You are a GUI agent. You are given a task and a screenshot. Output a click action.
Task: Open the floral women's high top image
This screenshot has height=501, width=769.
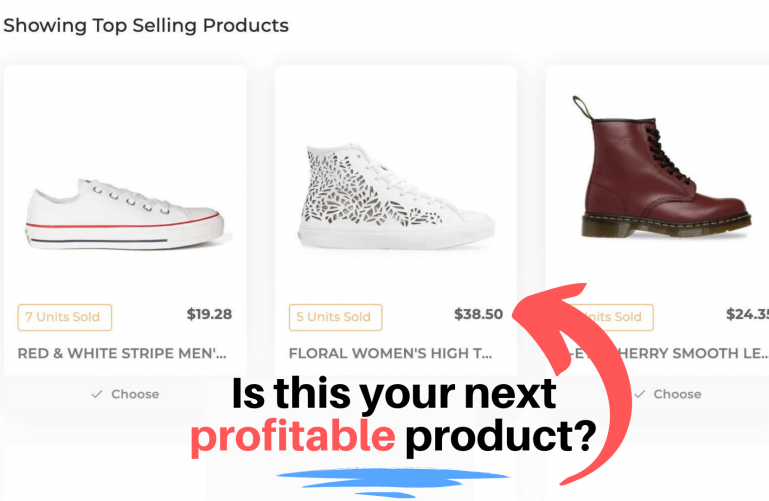(x=396, y=197)
